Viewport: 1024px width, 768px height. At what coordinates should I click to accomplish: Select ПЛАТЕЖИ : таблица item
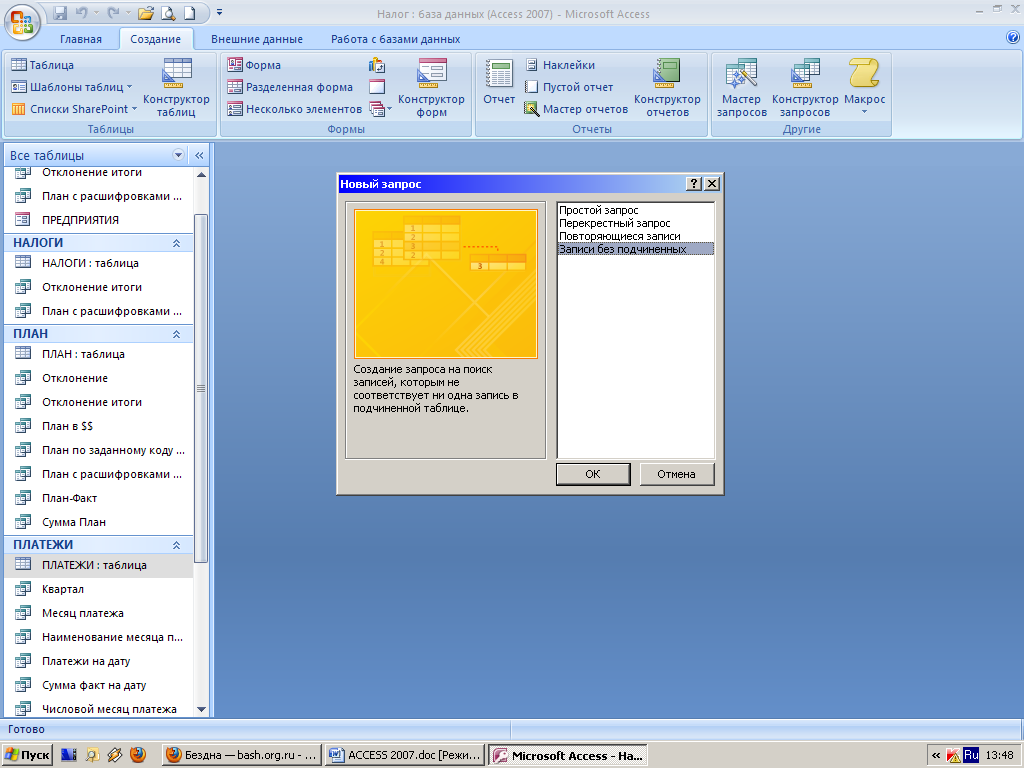tap(99, 565)
